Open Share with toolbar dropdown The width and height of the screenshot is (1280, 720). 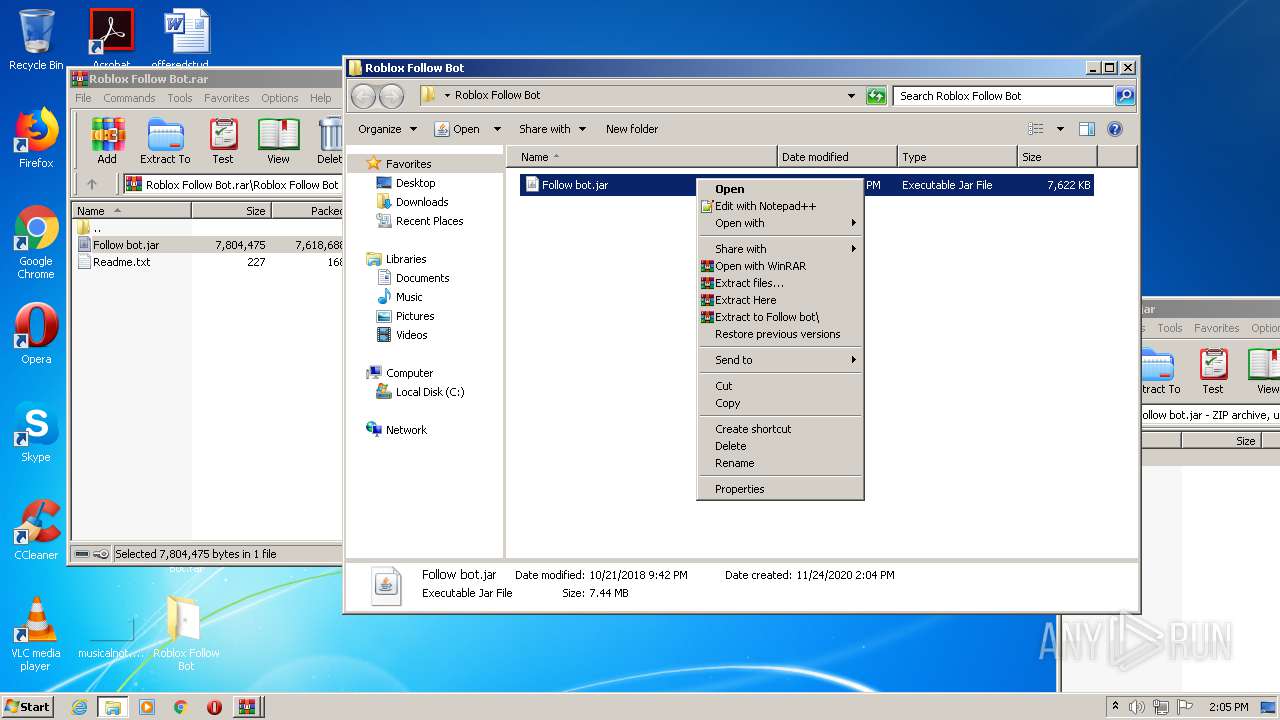552,129
